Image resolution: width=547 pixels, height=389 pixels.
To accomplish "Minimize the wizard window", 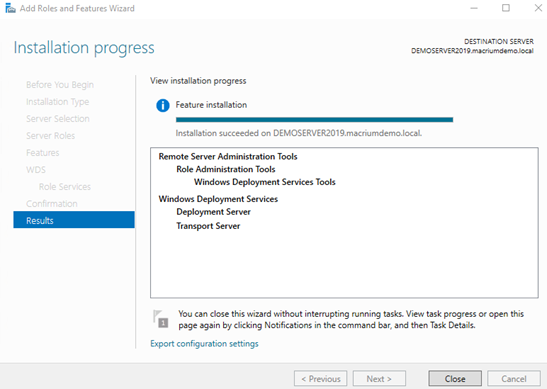I will pyautogui.click(x=474, y=8).
